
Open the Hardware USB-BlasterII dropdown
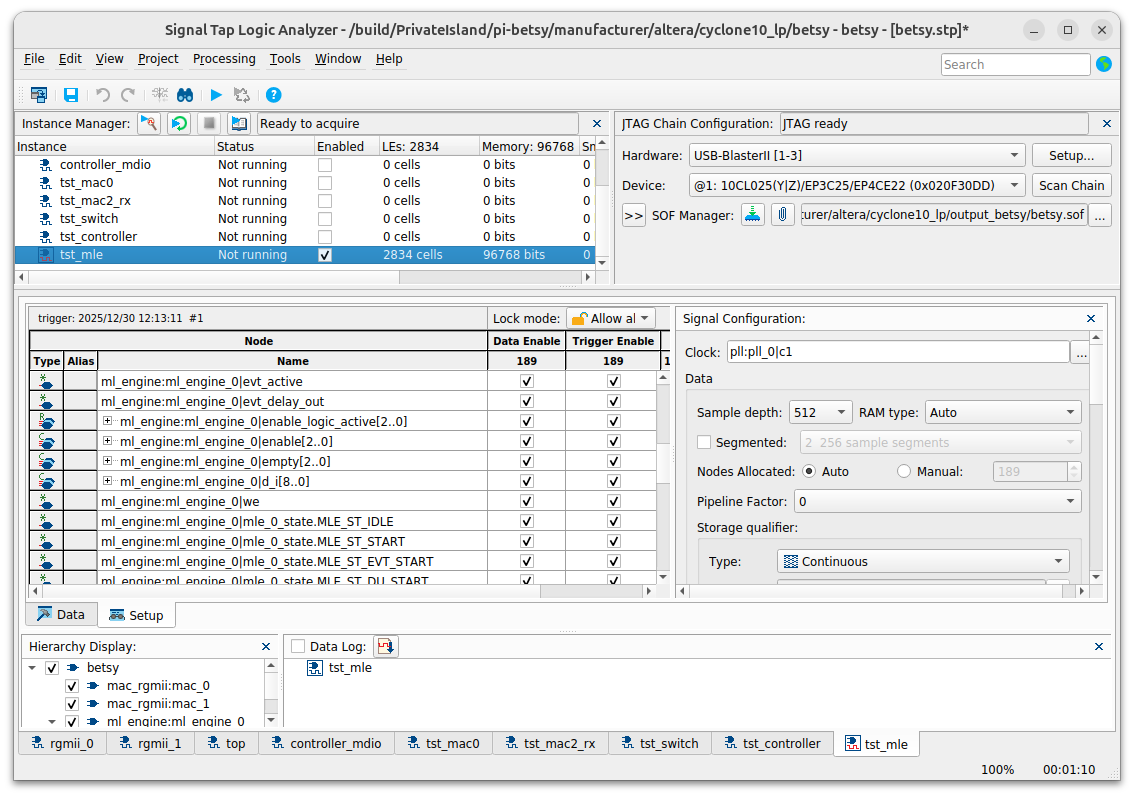pyautogui.click(x=856, y=156)
